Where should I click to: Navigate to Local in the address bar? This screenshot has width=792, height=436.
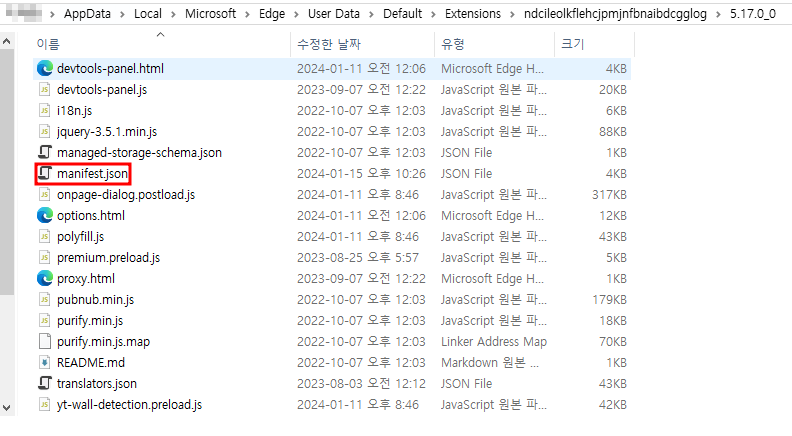(x=147, y=14)
